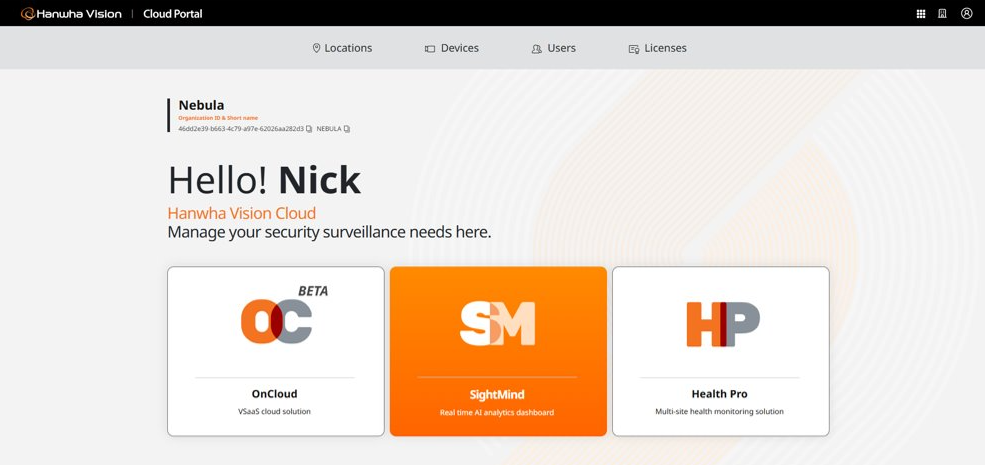
Task: Go to the Locations tab
Action: click(x=342, y=48)
